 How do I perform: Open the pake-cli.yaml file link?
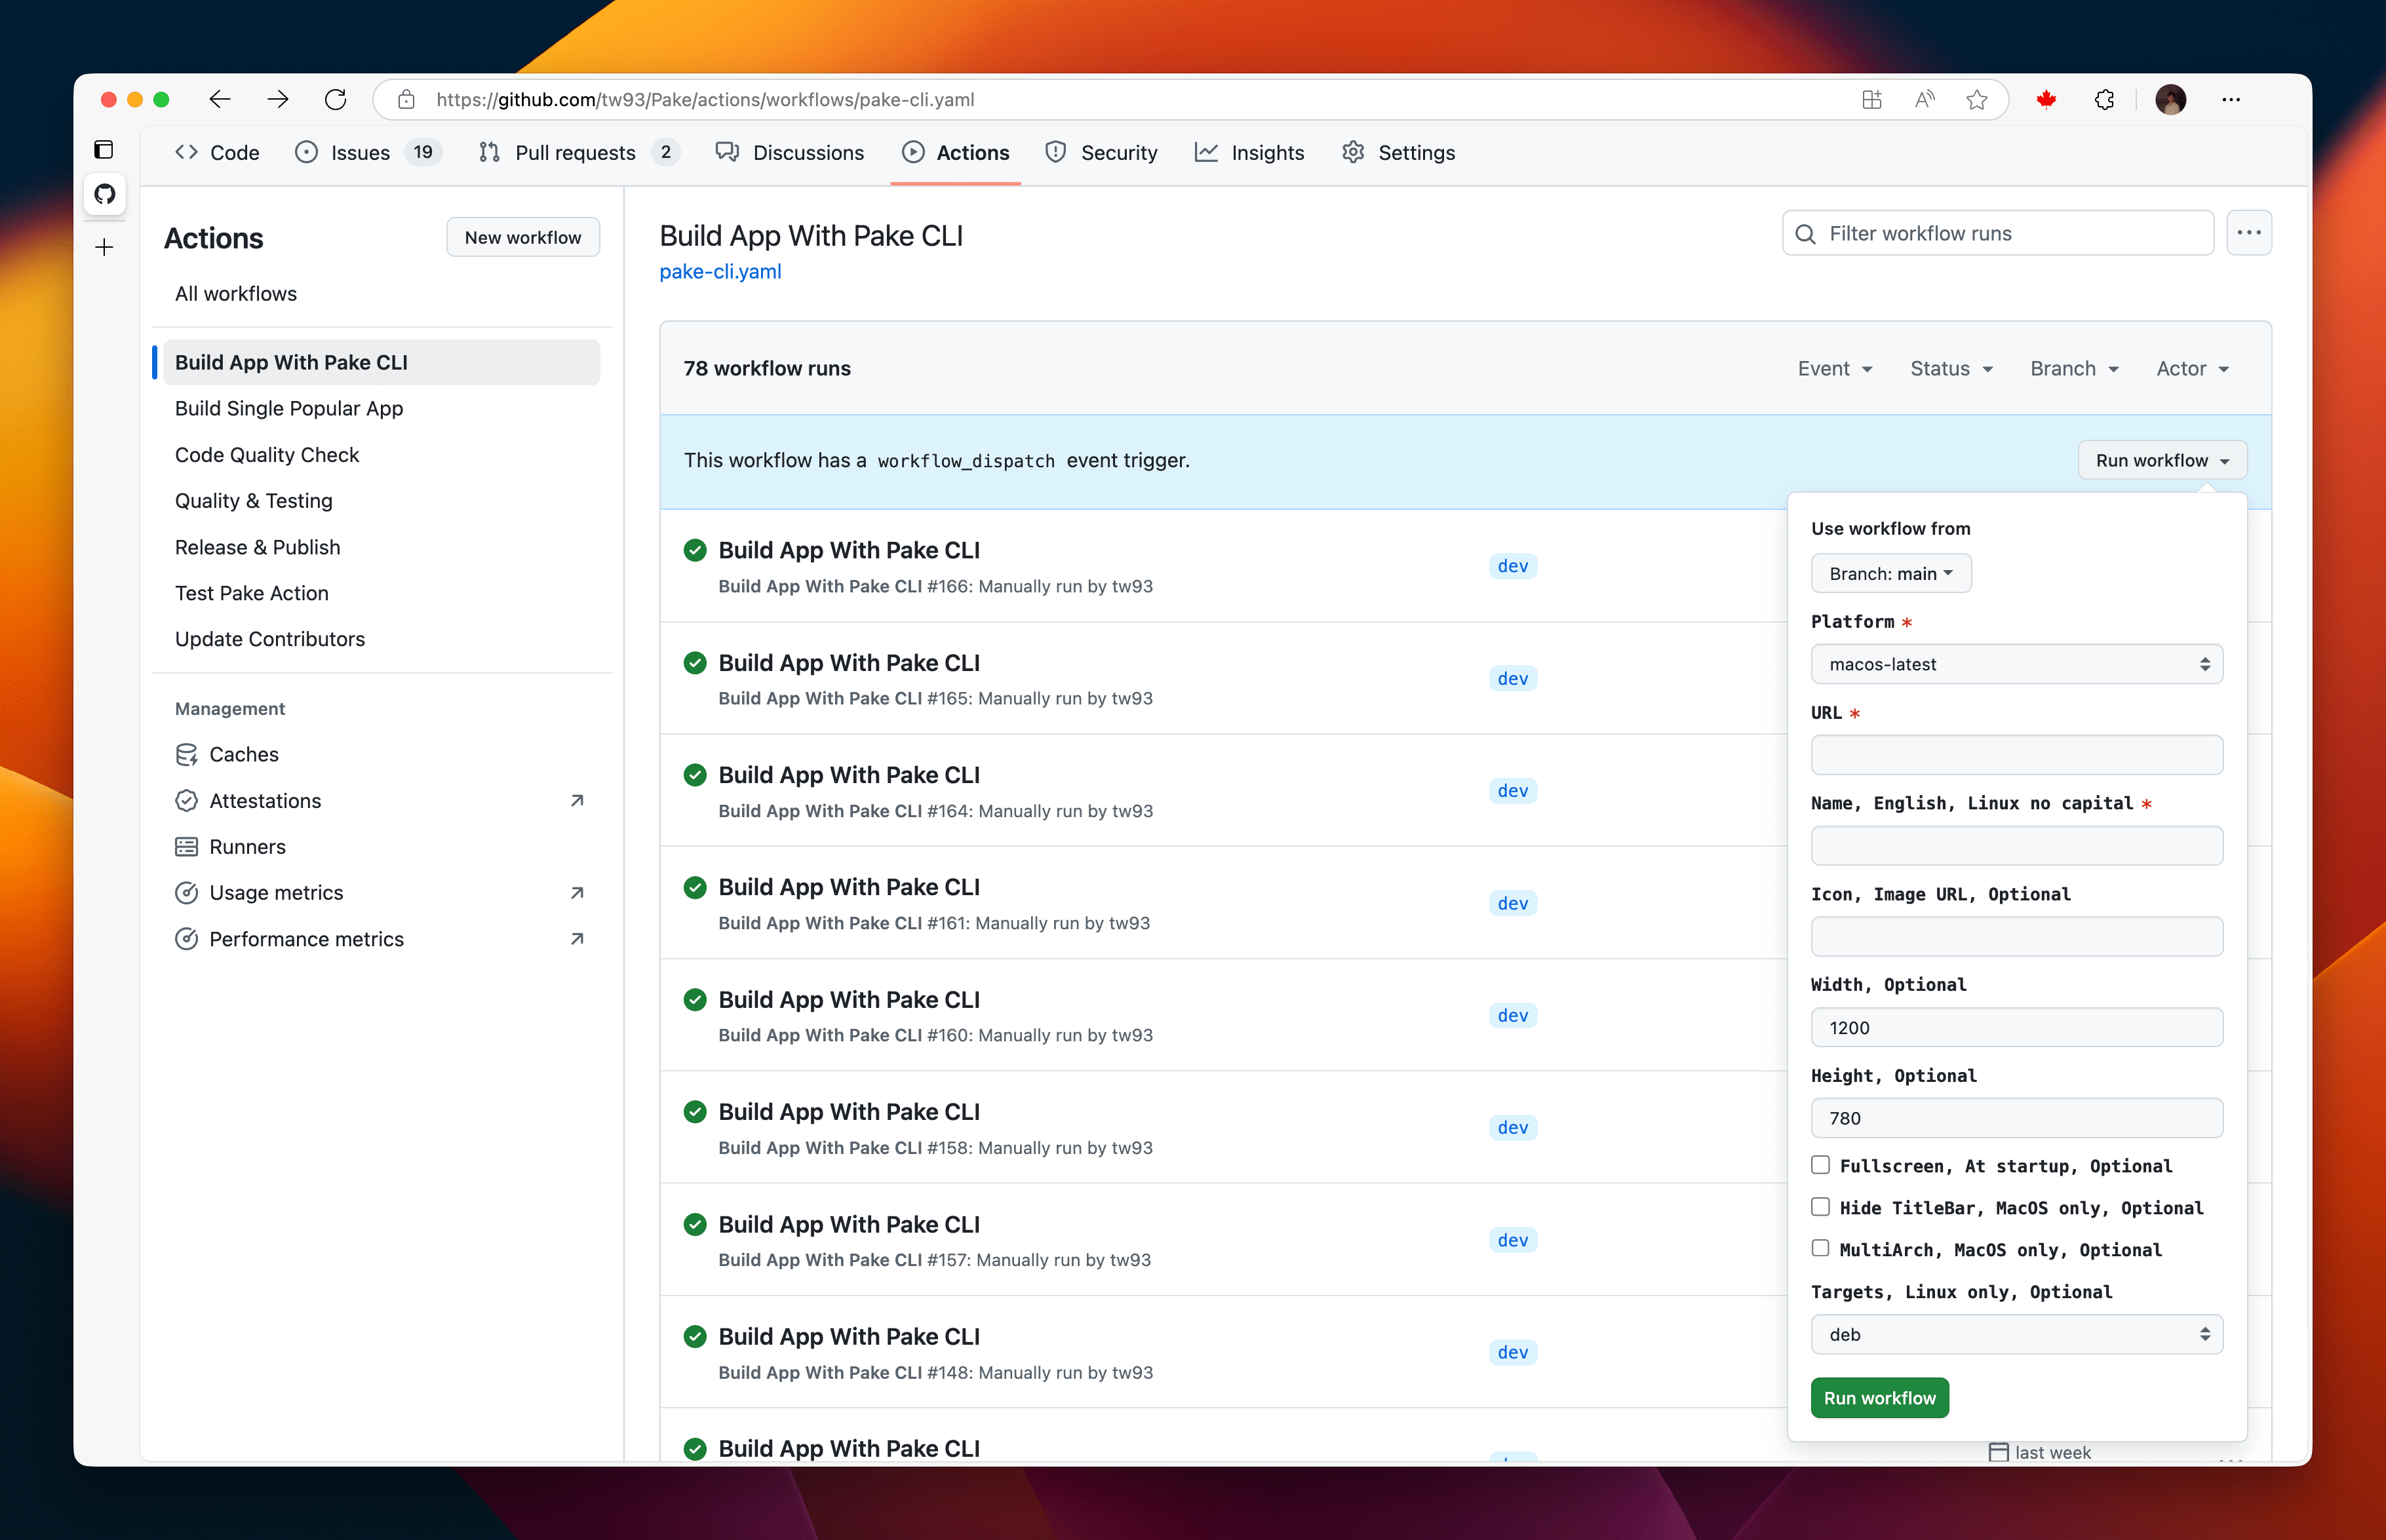coord(720,272)
